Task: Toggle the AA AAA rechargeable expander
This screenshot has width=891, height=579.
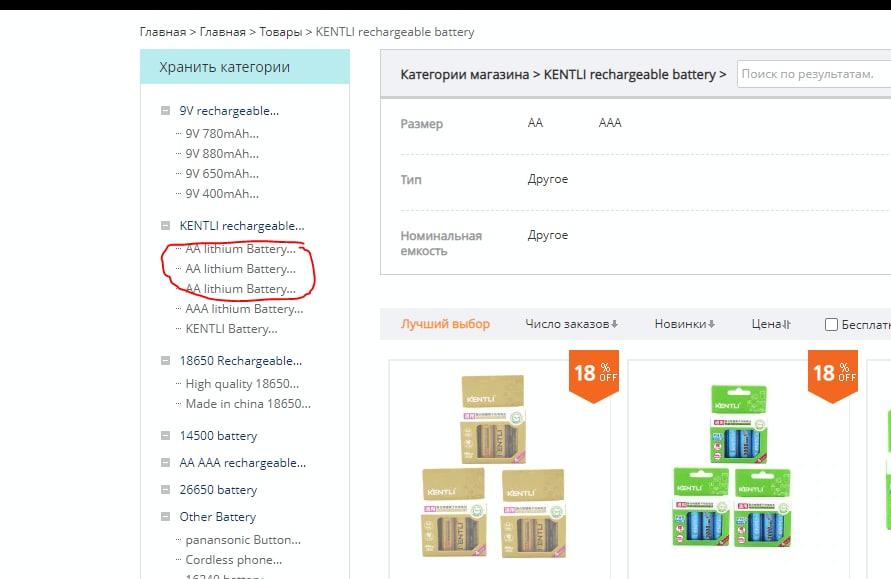Action: coord(165,463)
